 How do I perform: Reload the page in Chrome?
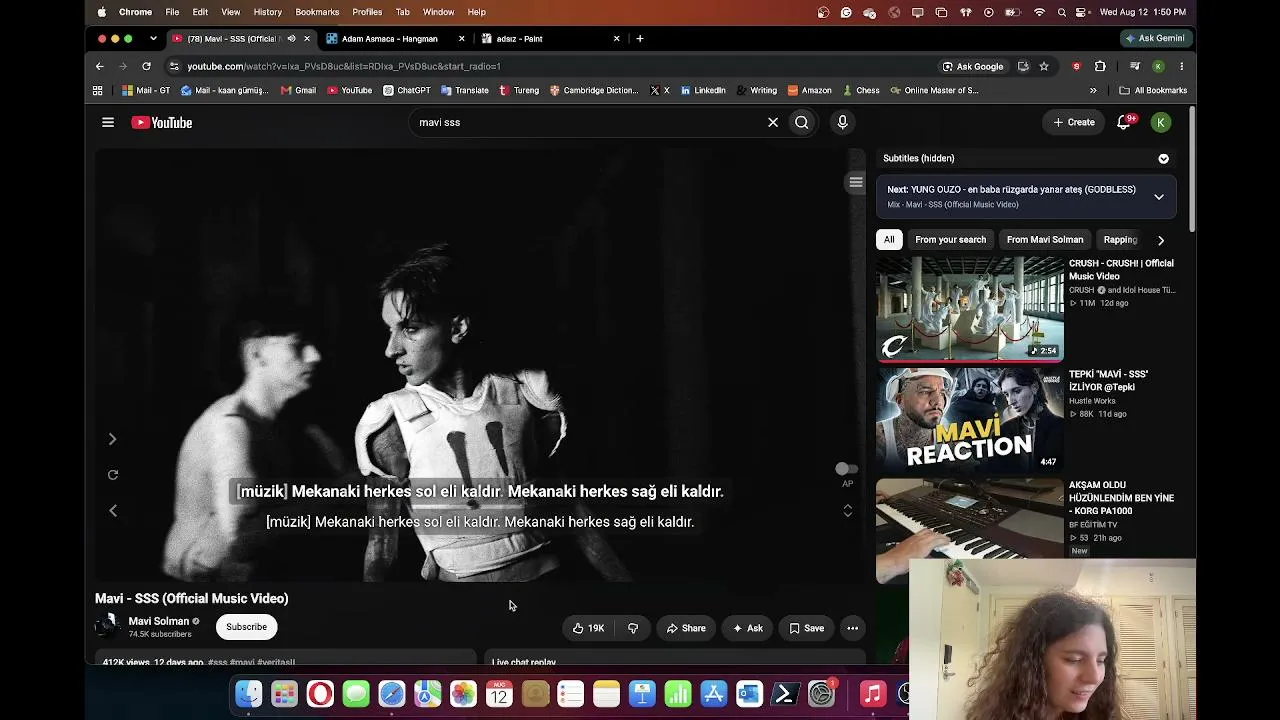146,66
